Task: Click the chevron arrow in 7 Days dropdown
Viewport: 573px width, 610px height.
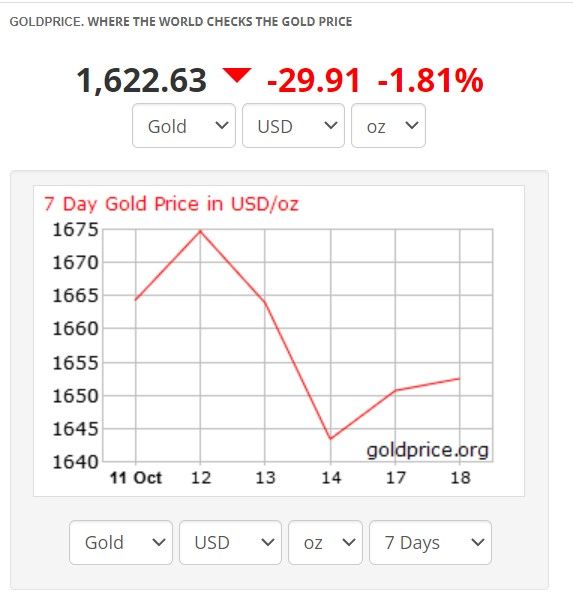Action: click(478, 542)
